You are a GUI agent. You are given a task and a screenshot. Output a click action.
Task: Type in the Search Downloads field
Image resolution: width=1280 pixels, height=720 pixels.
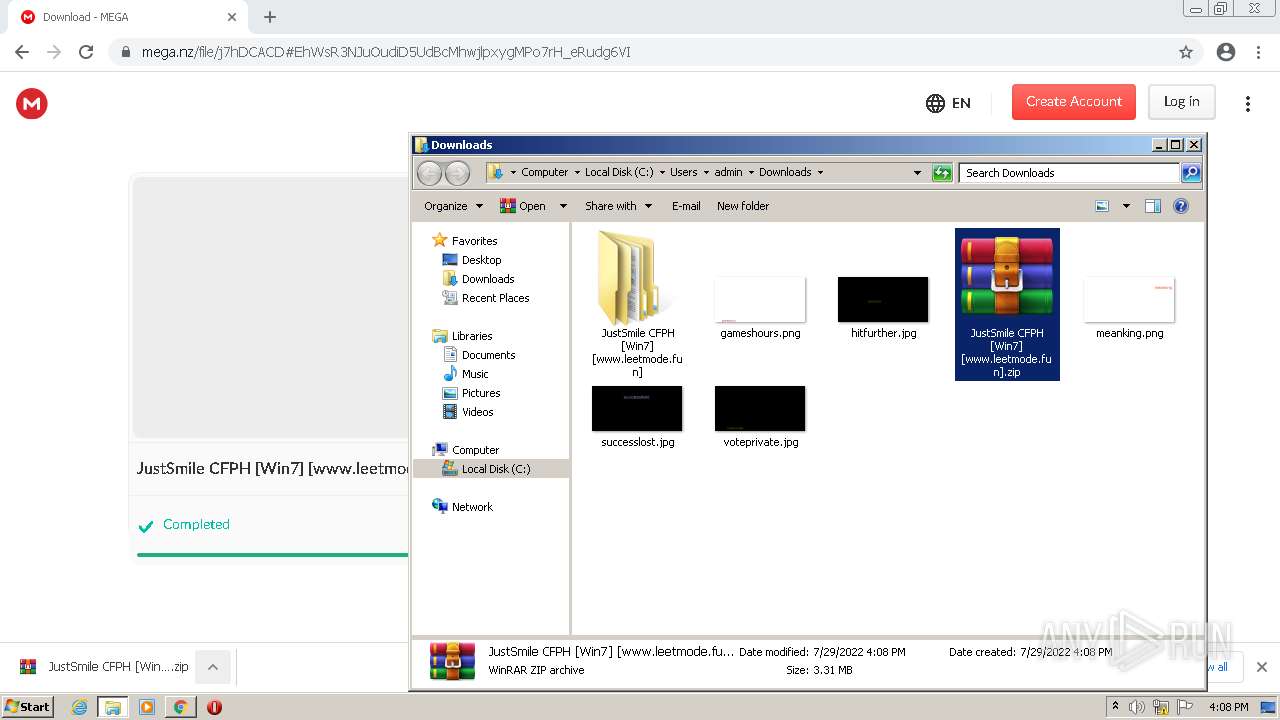click(x=1069, y=173)
